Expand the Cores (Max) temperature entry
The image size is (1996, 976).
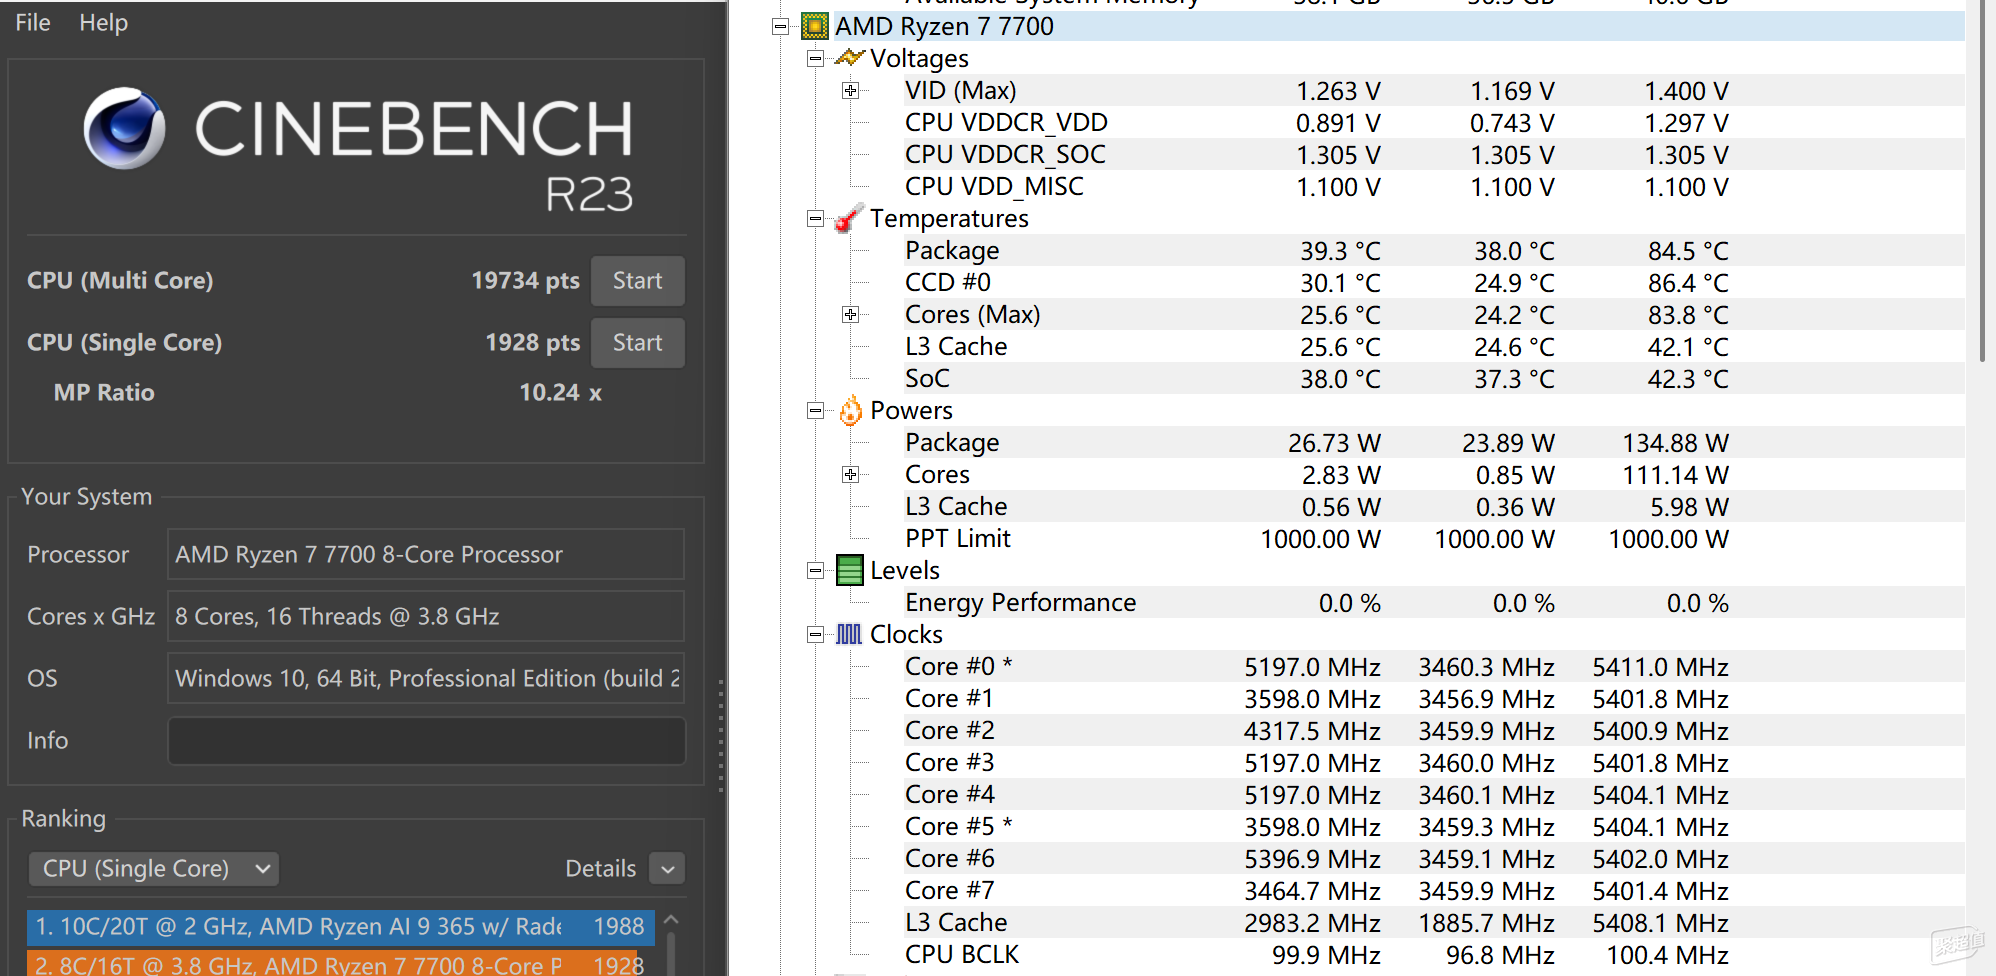pyautogui.click(x=850, y=315)
